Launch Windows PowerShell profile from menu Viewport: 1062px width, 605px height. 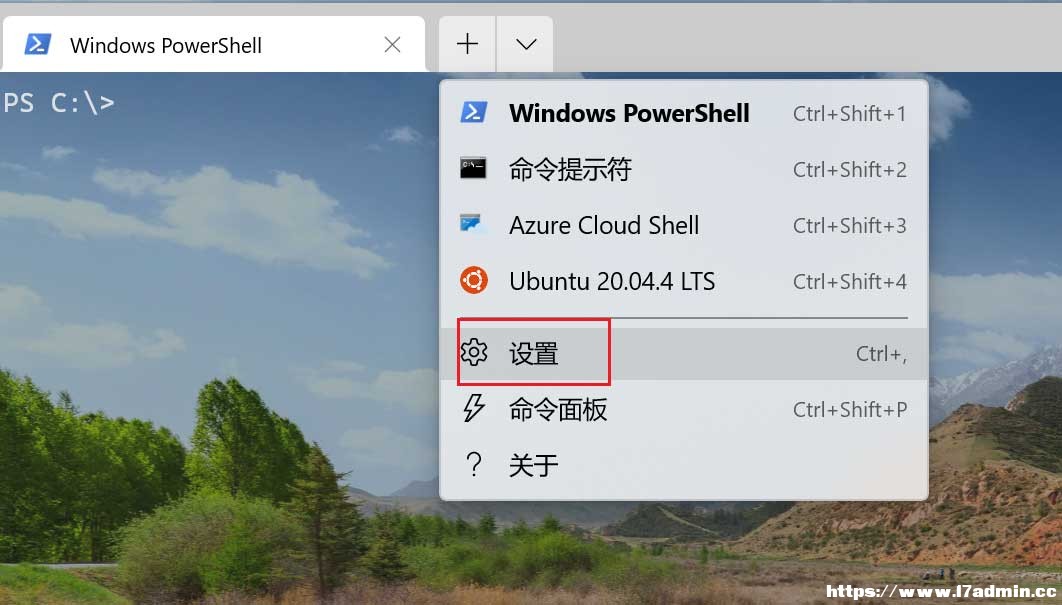pos(684,112)
